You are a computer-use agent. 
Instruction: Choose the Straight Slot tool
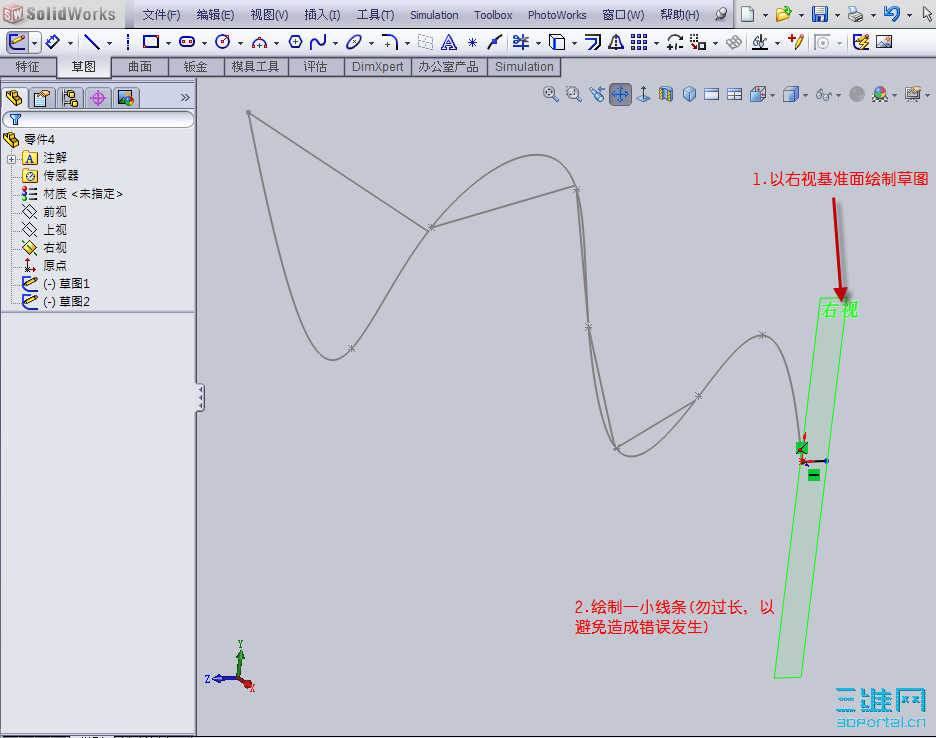[187, 42]
